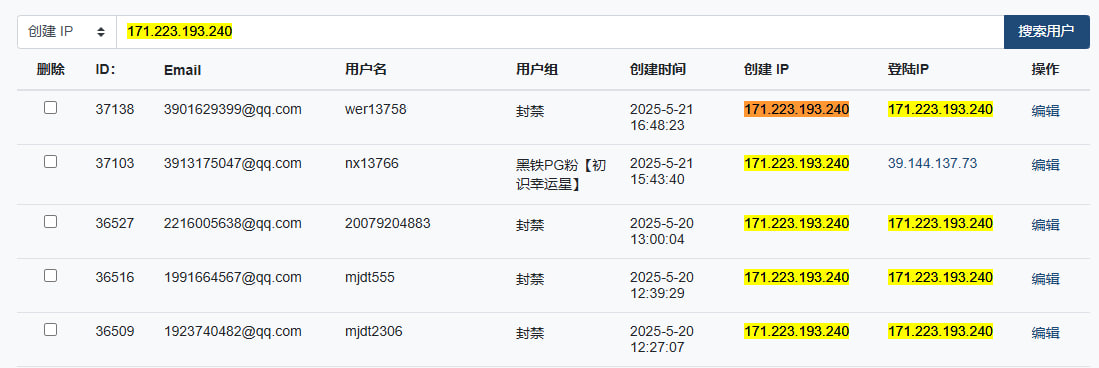Click login IP 39.144.137.73
The height and width of the screenshot is (368, 1099).
[932, 163]
